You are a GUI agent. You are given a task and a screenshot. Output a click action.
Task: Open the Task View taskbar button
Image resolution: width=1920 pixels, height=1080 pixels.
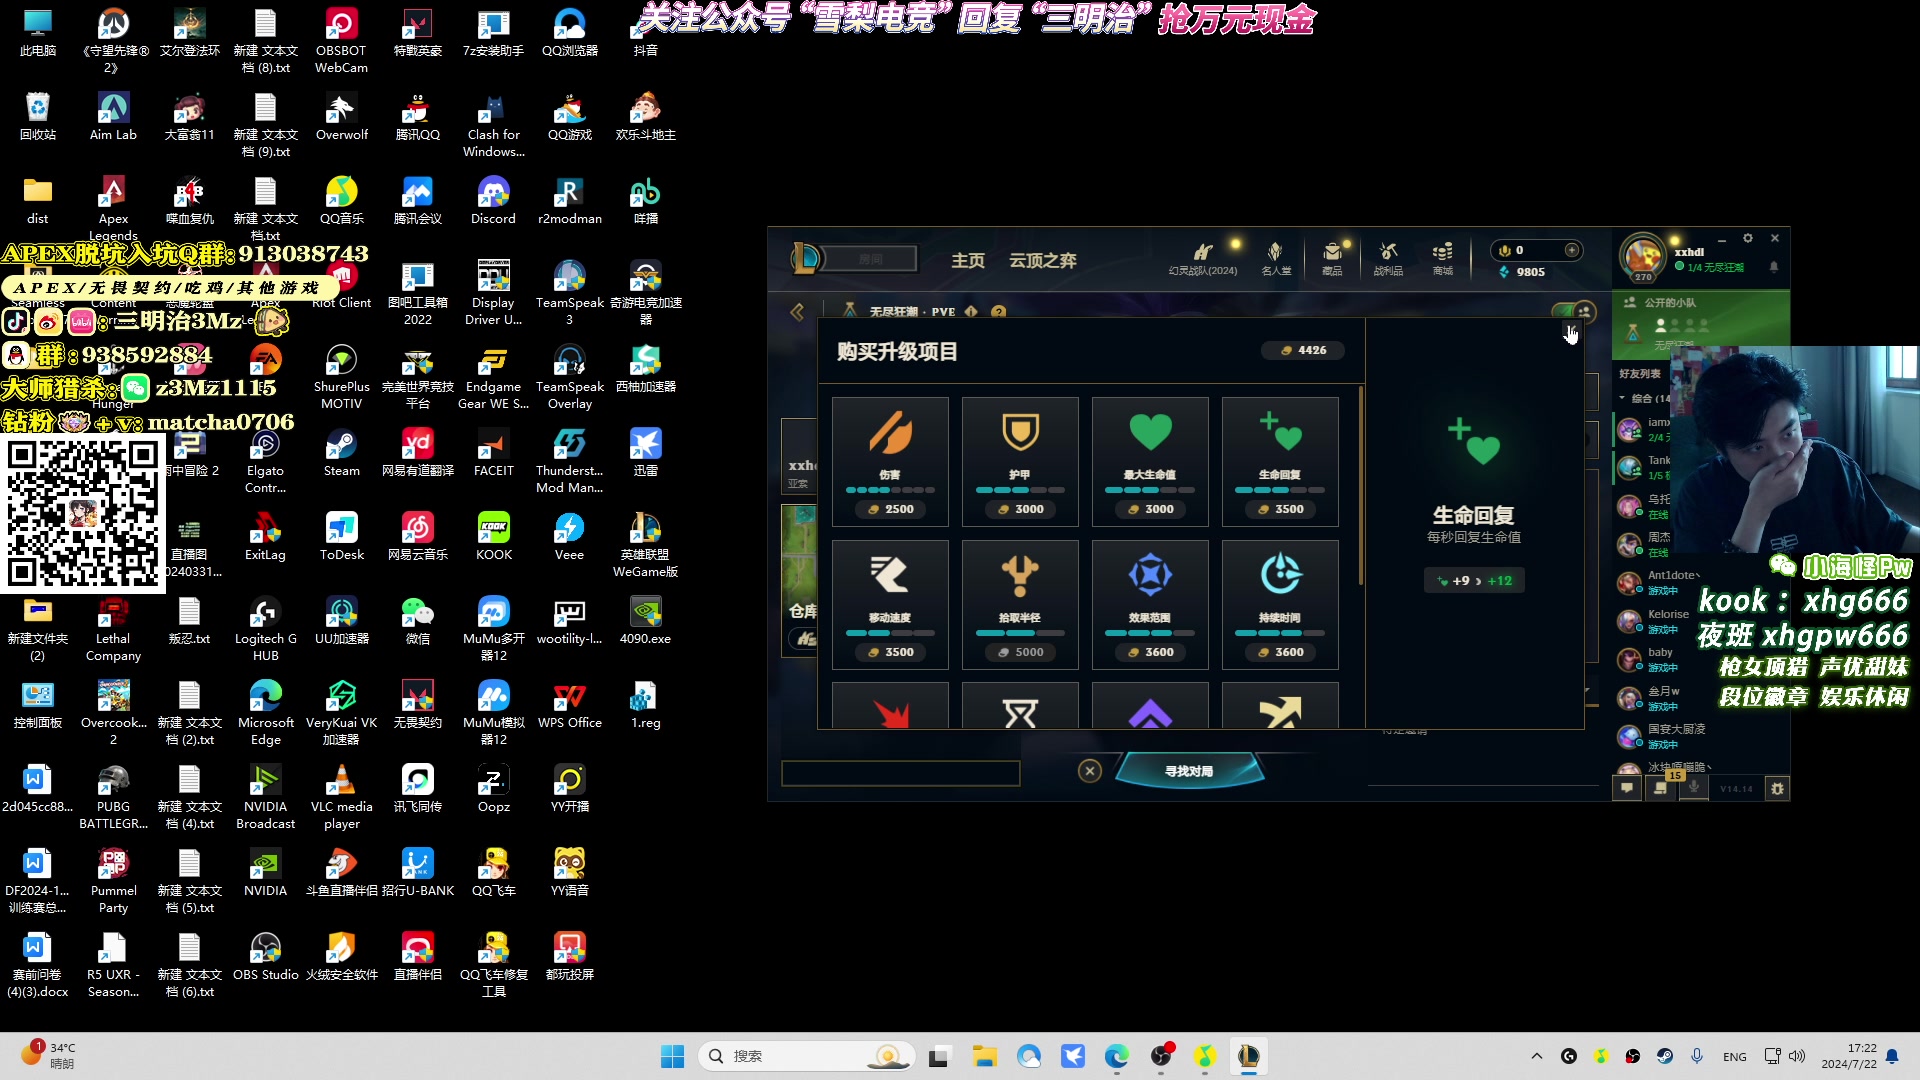pos(938,1056)
